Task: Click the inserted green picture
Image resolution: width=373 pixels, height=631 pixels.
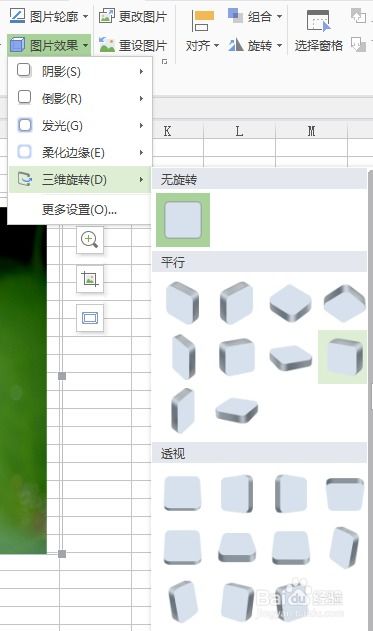Action: [x=23, y=380]
